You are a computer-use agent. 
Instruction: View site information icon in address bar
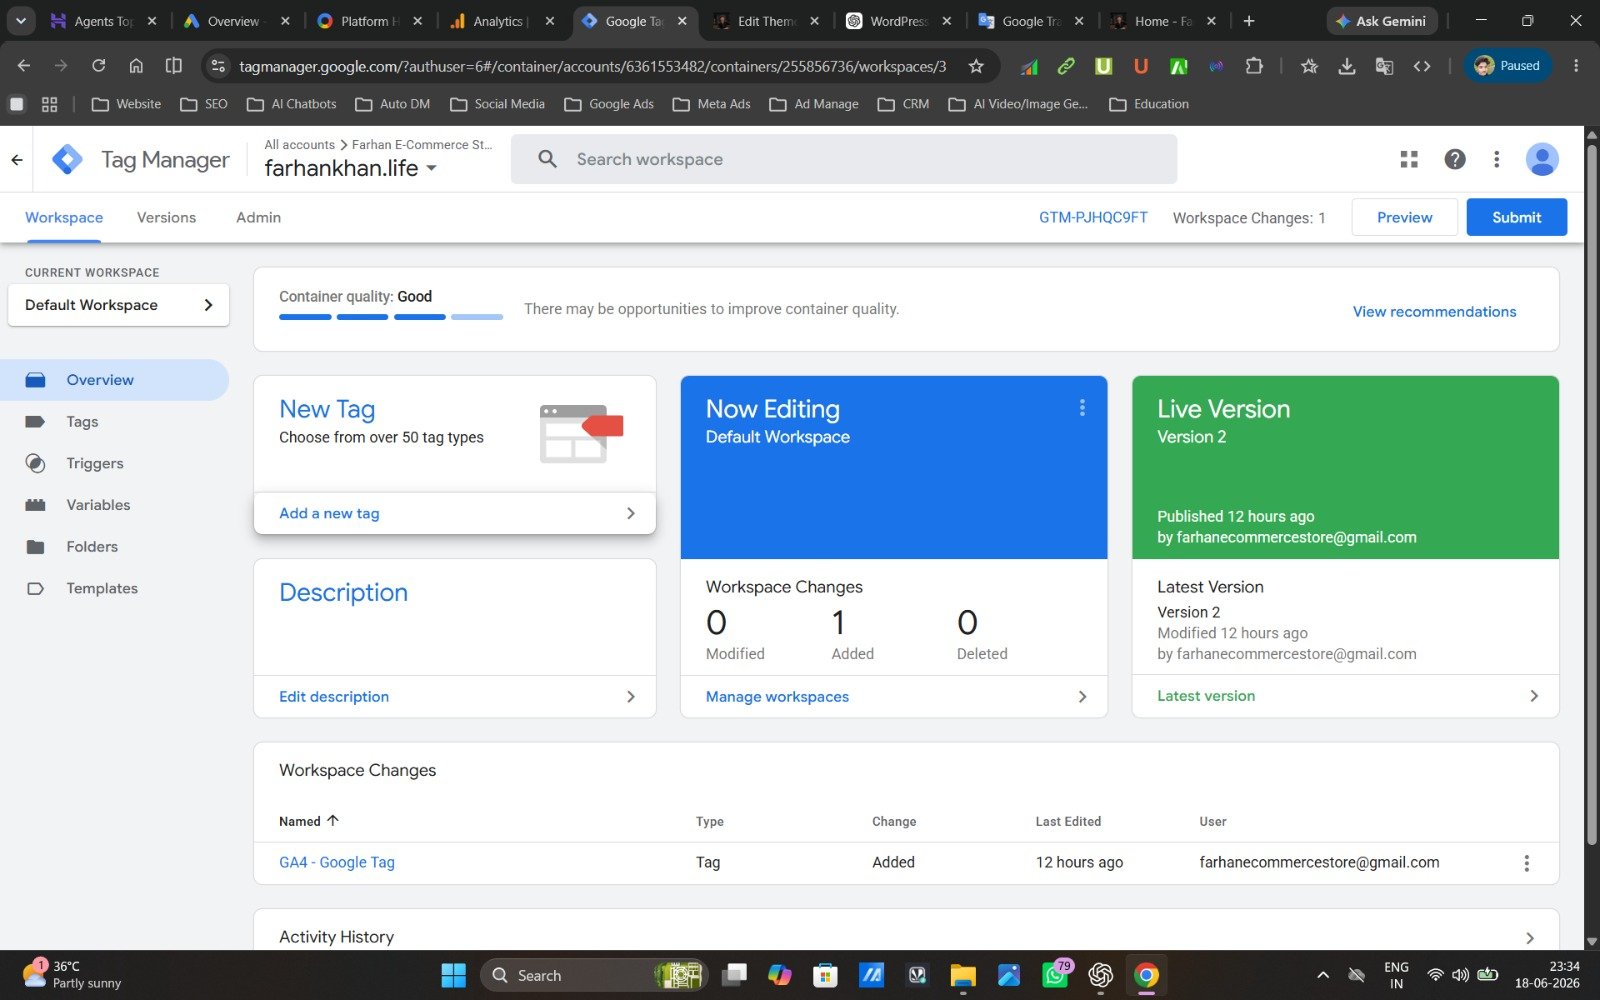tap(218, 66)
